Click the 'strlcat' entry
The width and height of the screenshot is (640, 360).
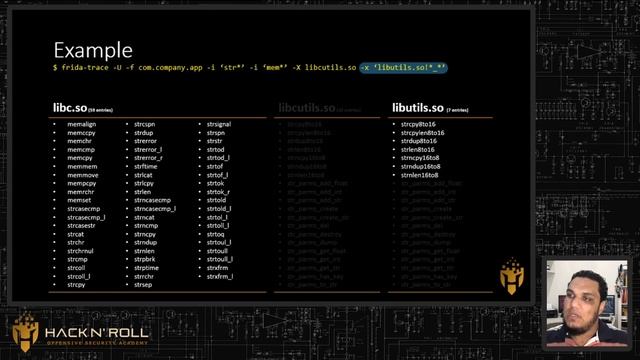tap(143, 175)
